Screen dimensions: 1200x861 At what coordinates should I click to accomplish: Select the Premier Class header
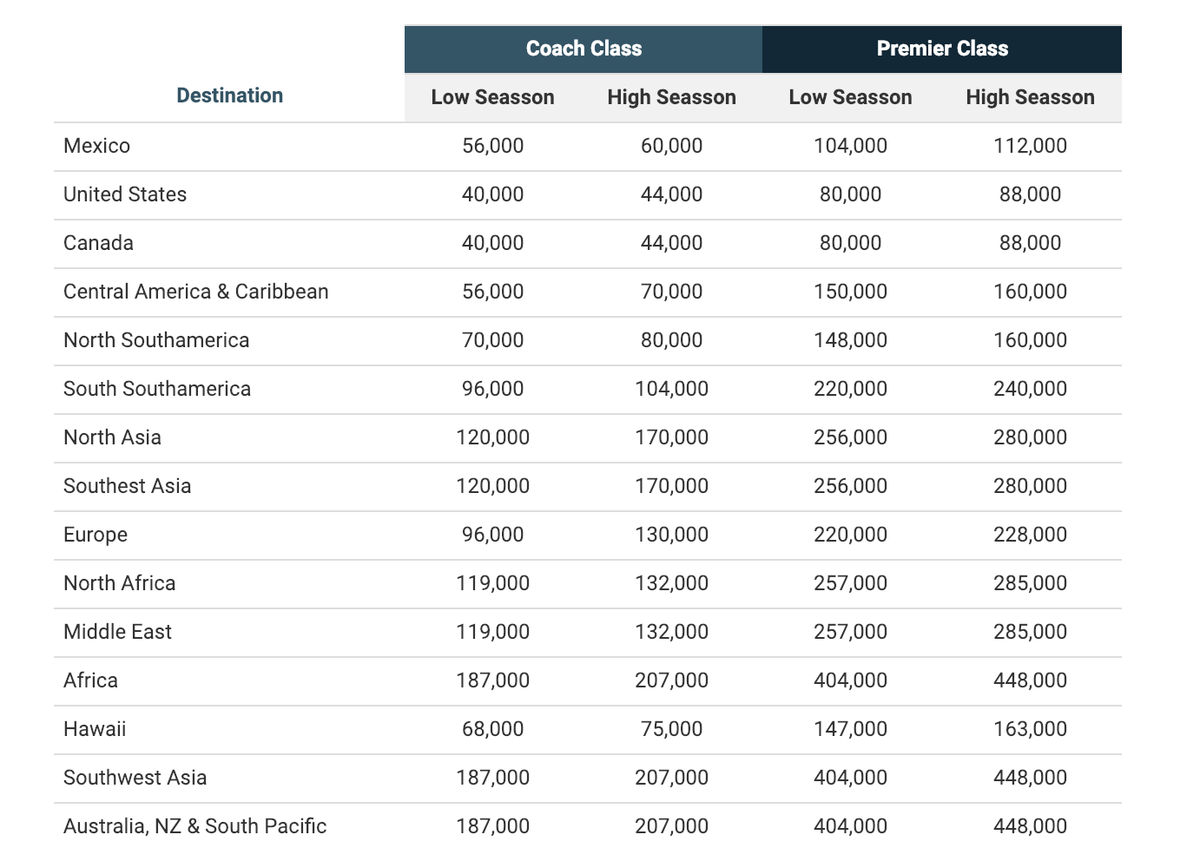[x=941, y=48]
